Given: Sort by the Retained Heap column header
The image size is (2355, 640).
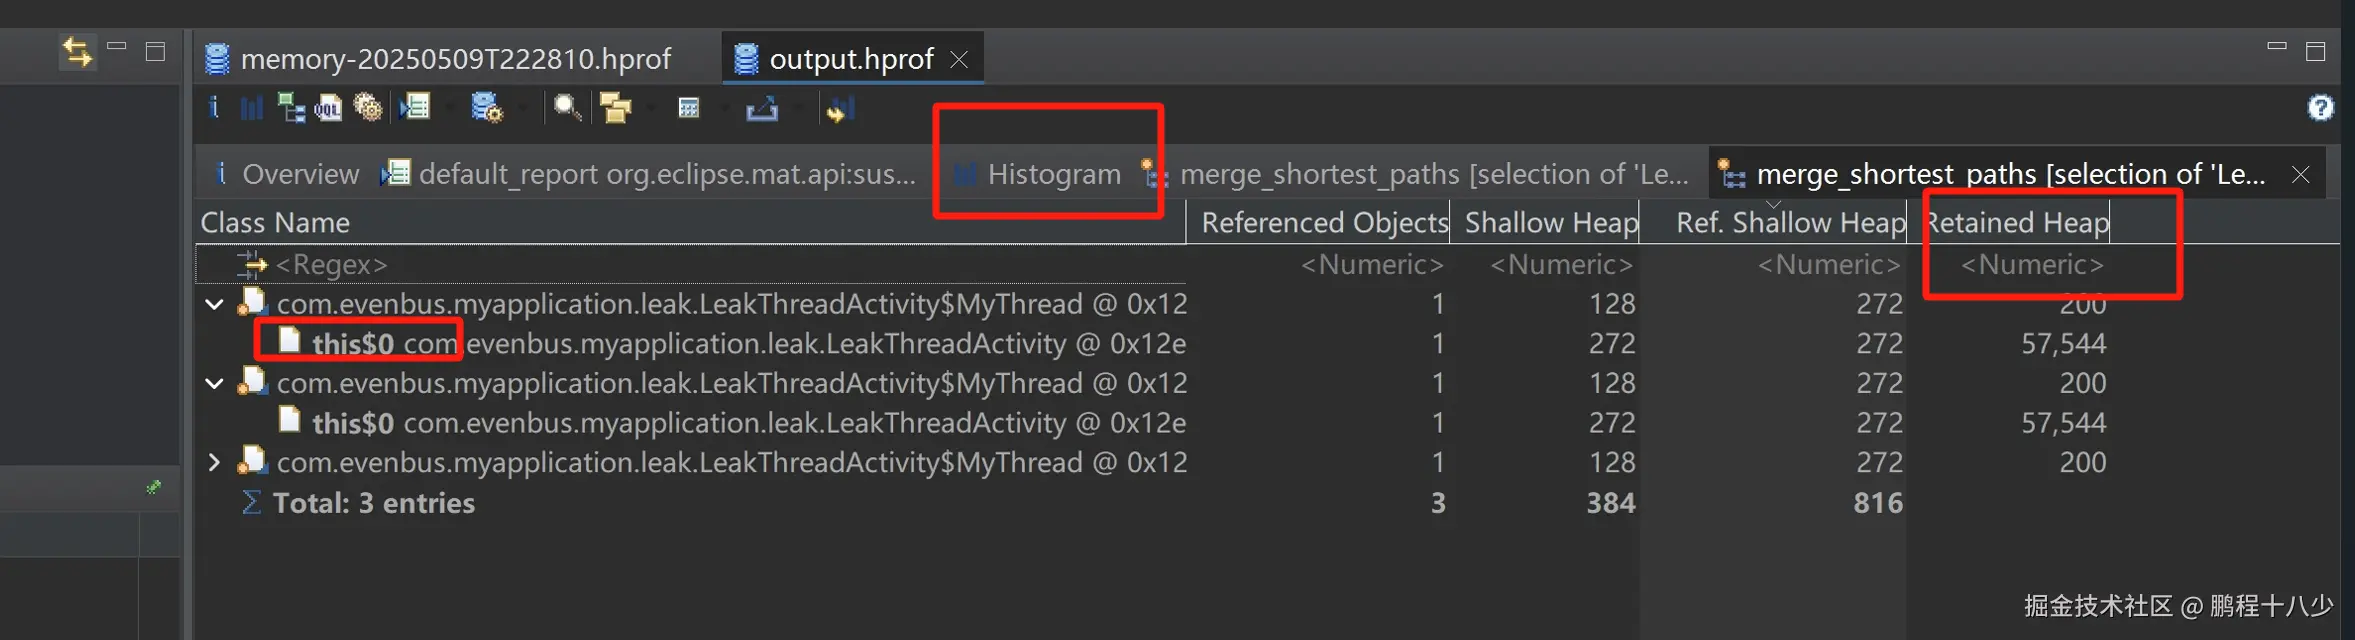Looking at the screenshot, I should click(x=2016, y=222).
